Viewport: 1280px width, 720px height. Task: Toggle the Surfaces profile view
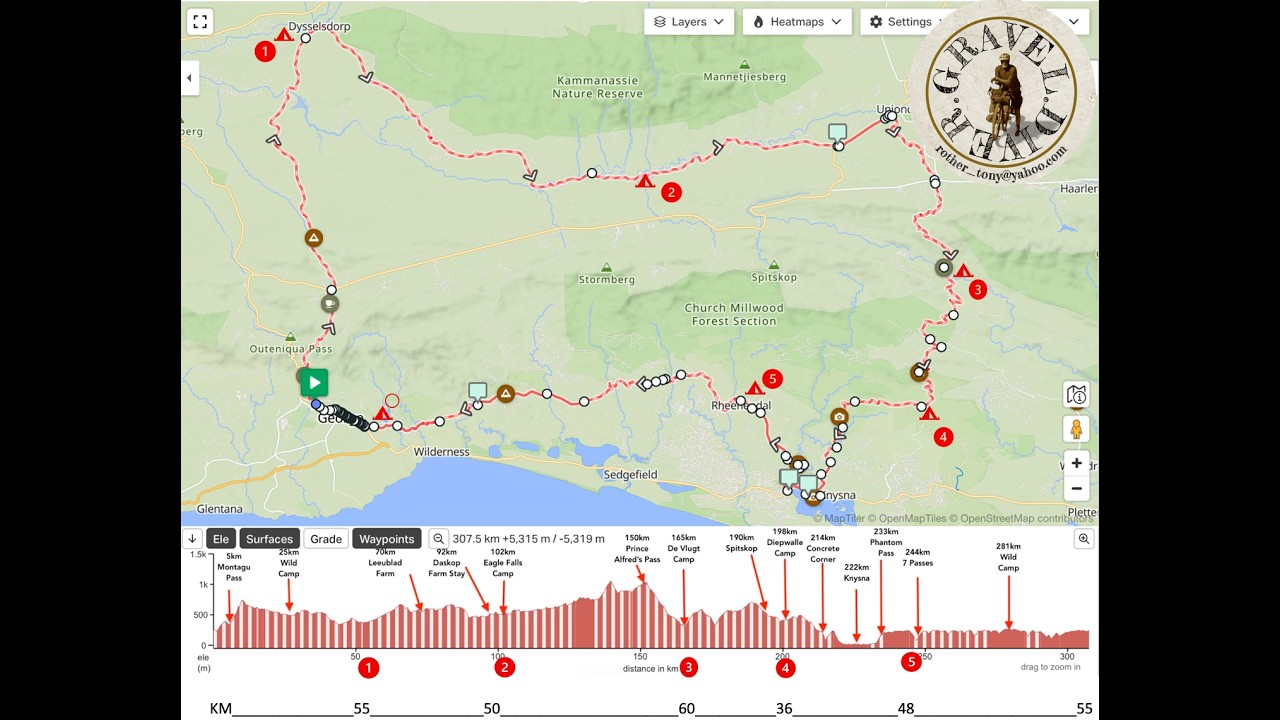click(269, 539)
